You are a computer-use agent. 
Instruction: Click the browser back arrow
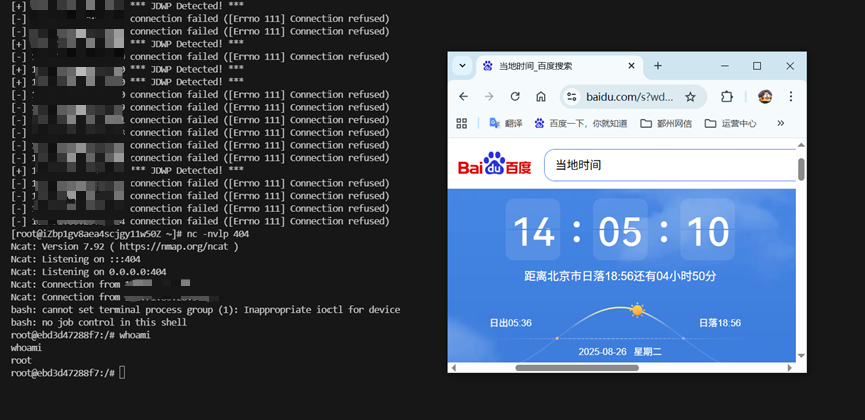click(463, 97)
